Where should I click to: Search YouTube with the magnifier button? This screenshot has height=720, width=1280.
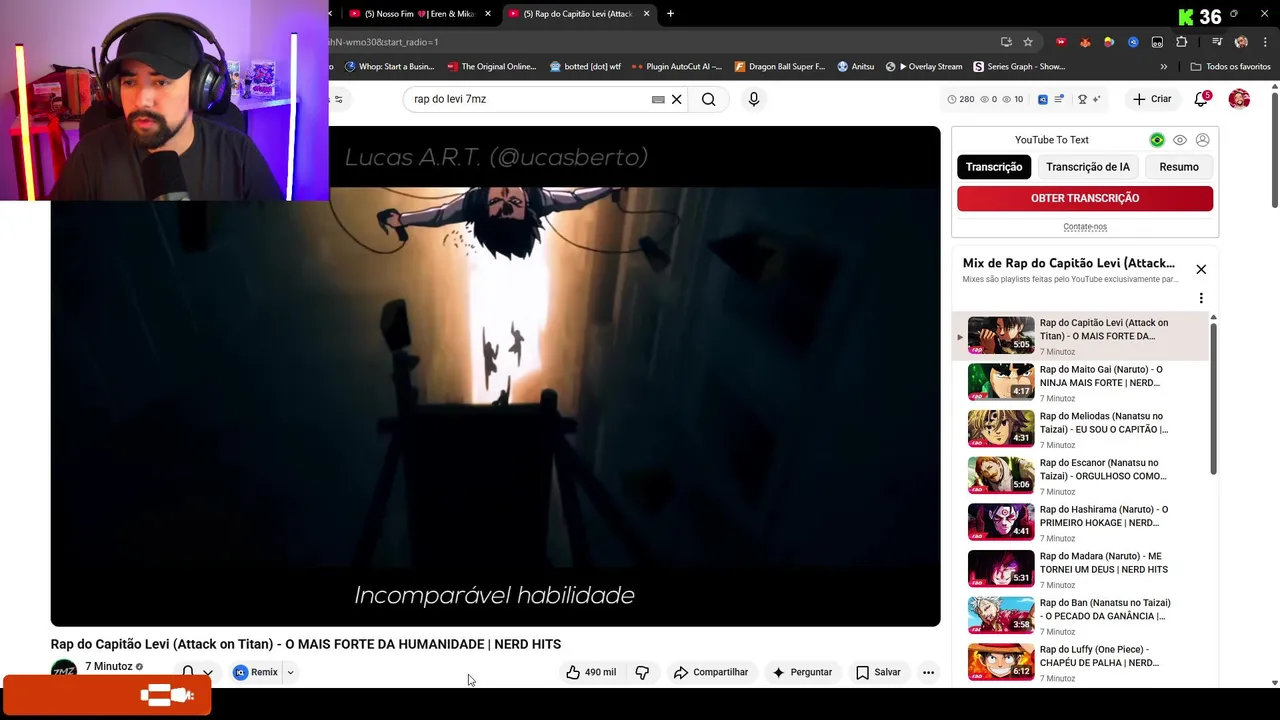click(x=708, y=99)
